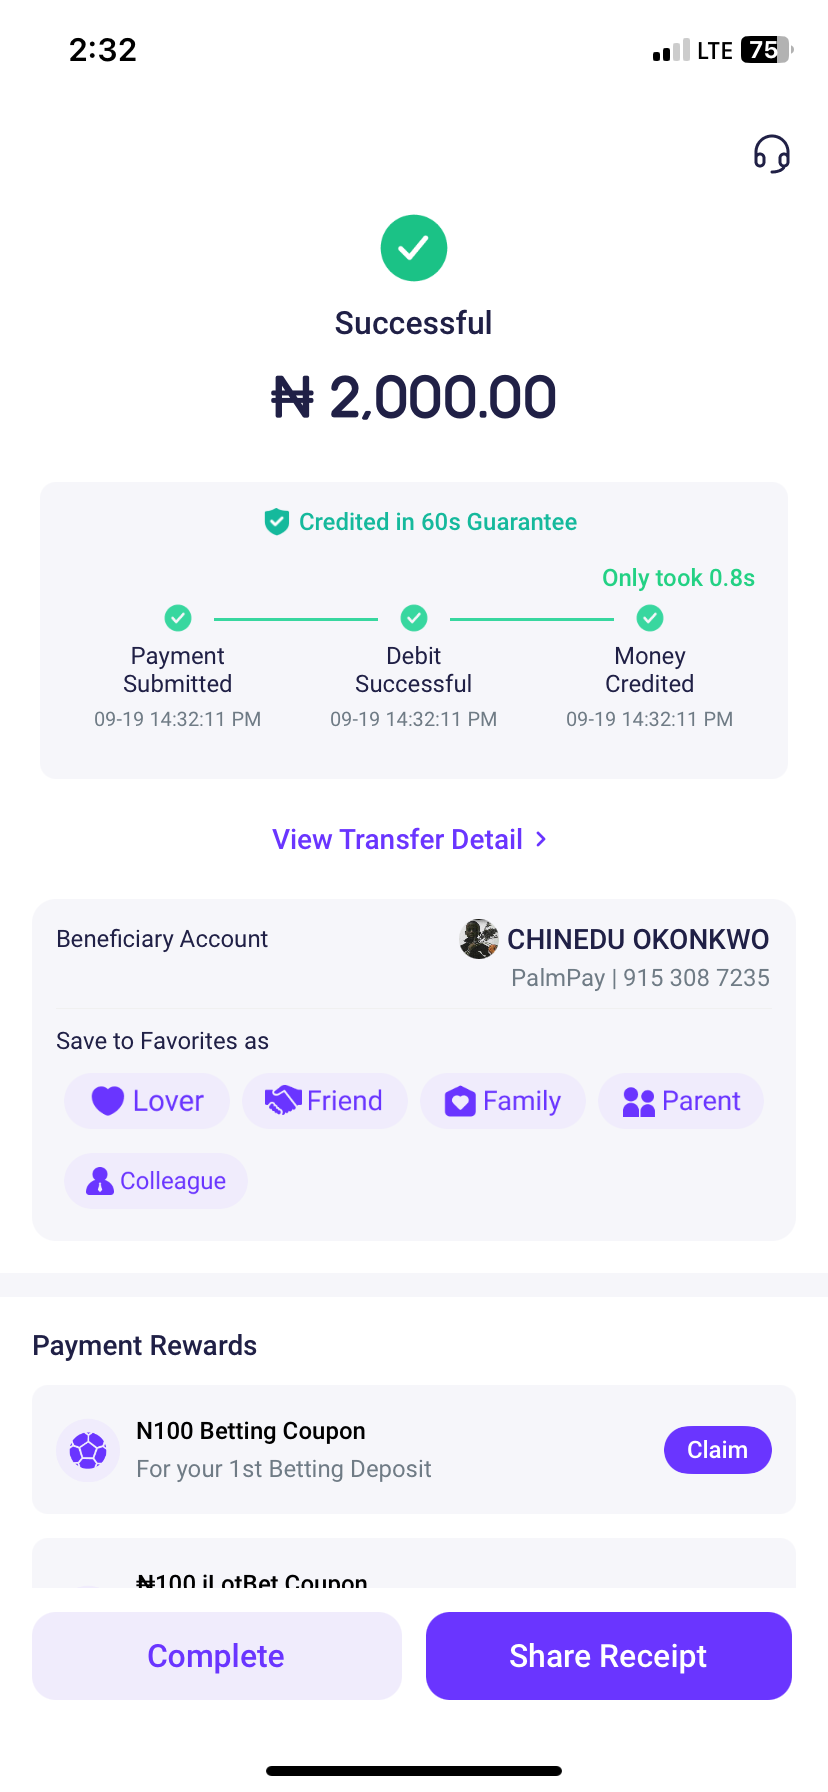Screen dimensions: 828x1792
Task: Tap the shield icon beside Credited guarantee
Action: [x=276, y=522]
